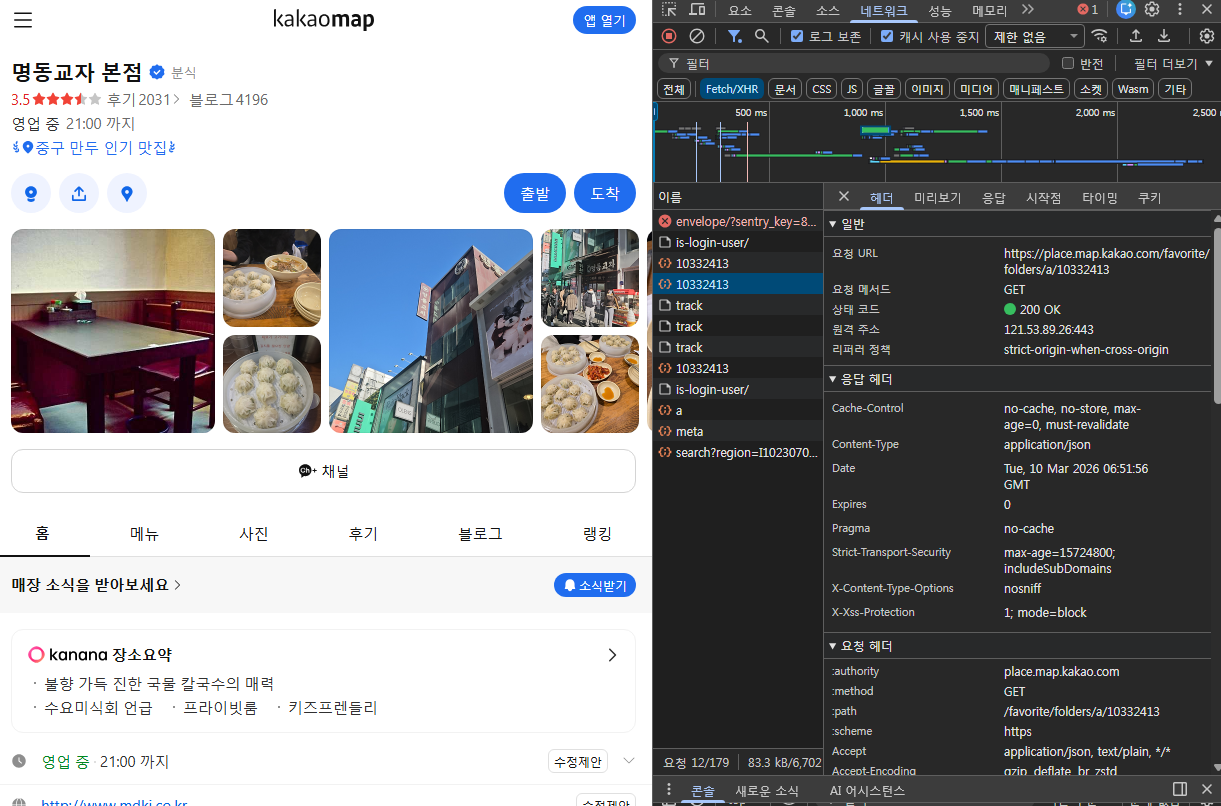Expand the kanana 장소요약 arrow
The image size is (1221, 806).
click(612, 655)
